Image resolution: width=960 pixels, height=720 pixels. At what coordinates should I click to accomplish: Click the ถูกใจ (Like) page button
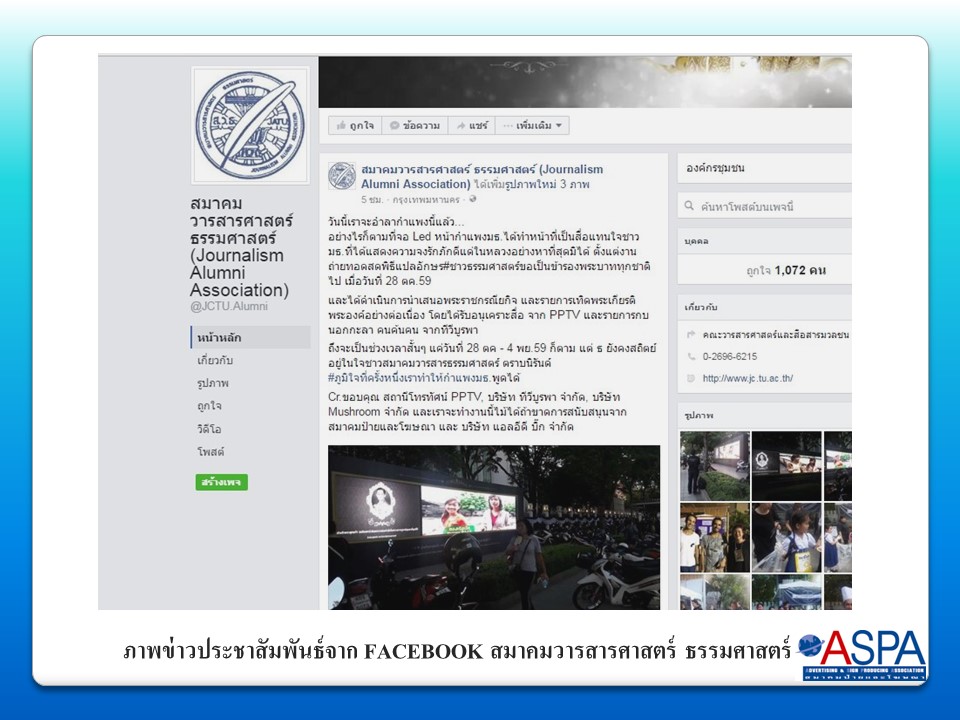[355, 126]
